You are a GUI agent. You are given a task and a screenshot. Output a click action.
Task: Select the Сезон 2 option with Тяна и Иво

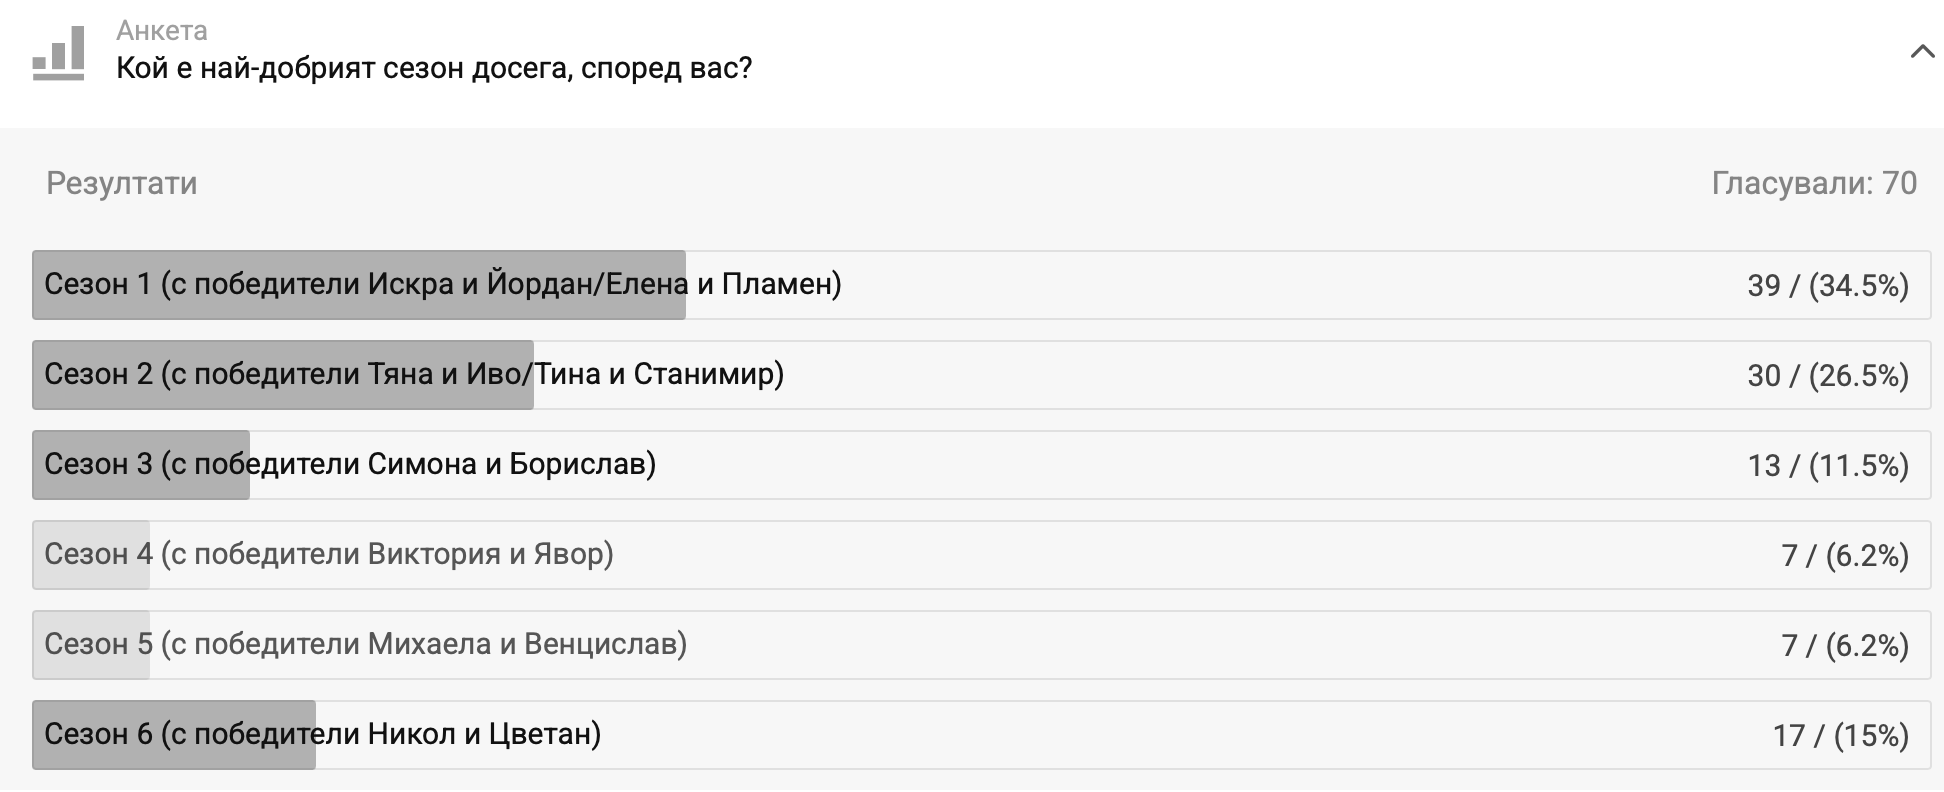(414, 375)
